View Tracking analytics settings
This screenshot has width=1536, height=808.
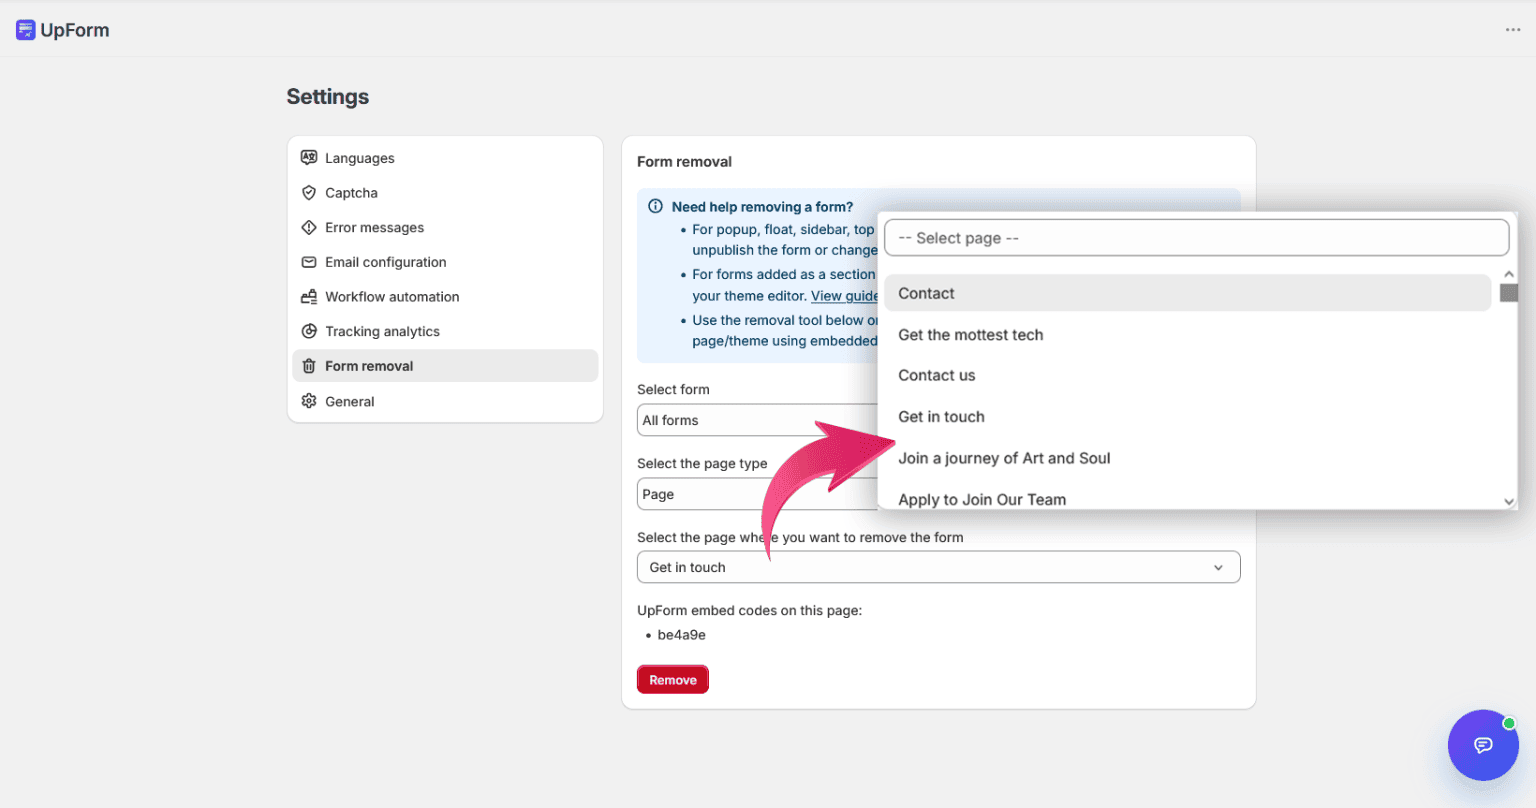coord(445,331)
